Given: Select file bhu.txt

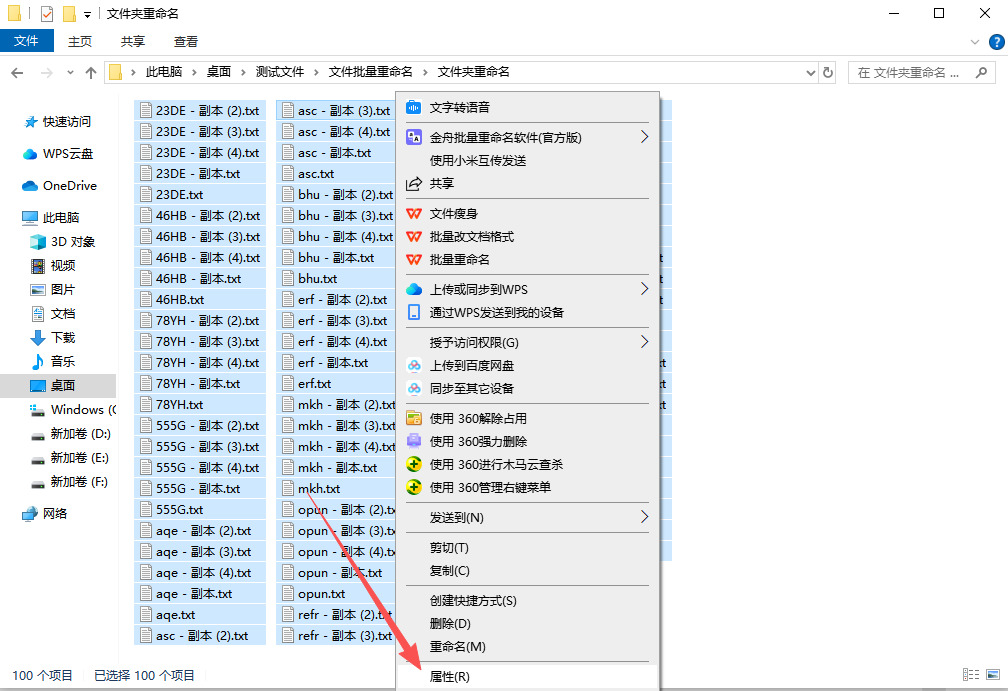Looking at the screenshot, I should point(338,279).
